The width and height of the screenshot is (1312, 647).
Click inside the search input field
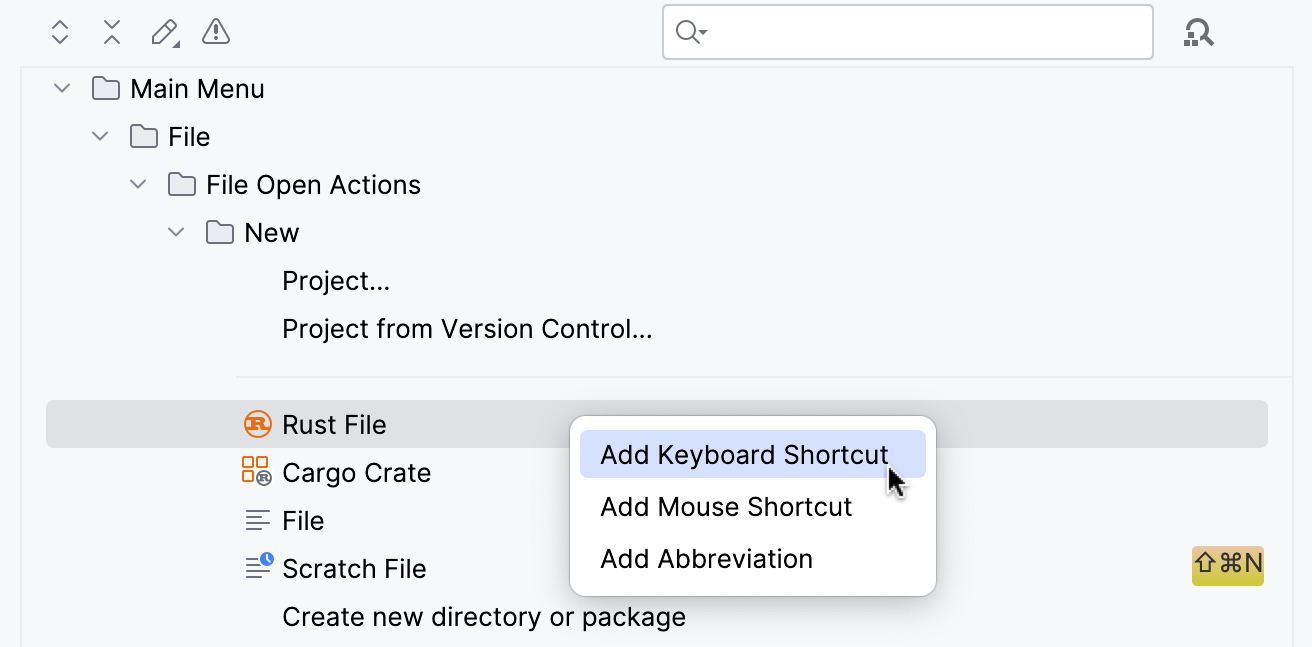click(x=900, y=32)
